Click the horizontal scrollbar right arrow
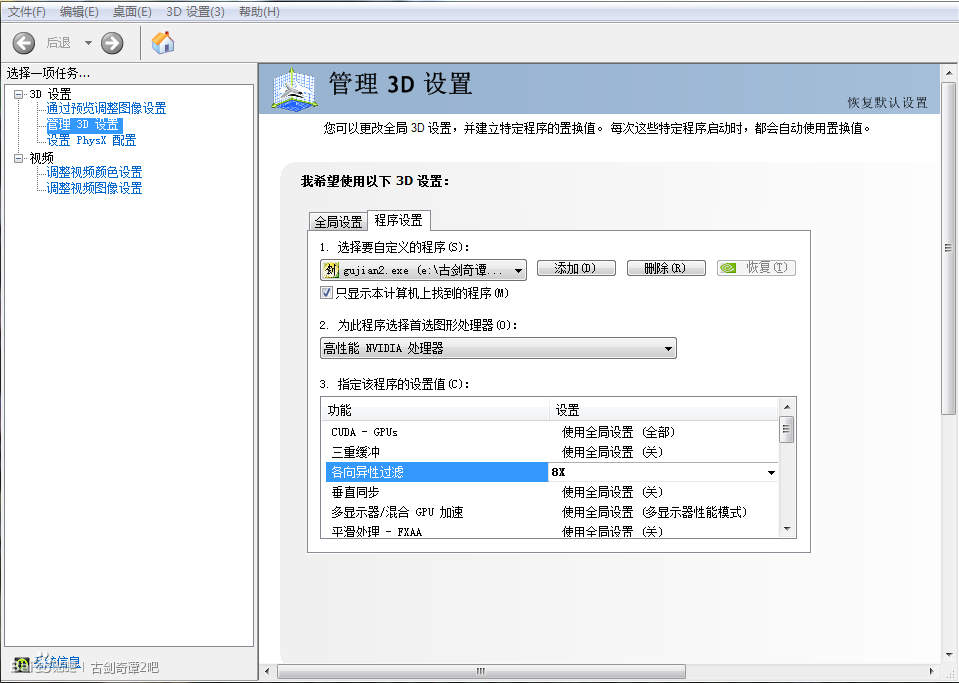This screenshot has height=683, width=959. click(x=931, y=671)
